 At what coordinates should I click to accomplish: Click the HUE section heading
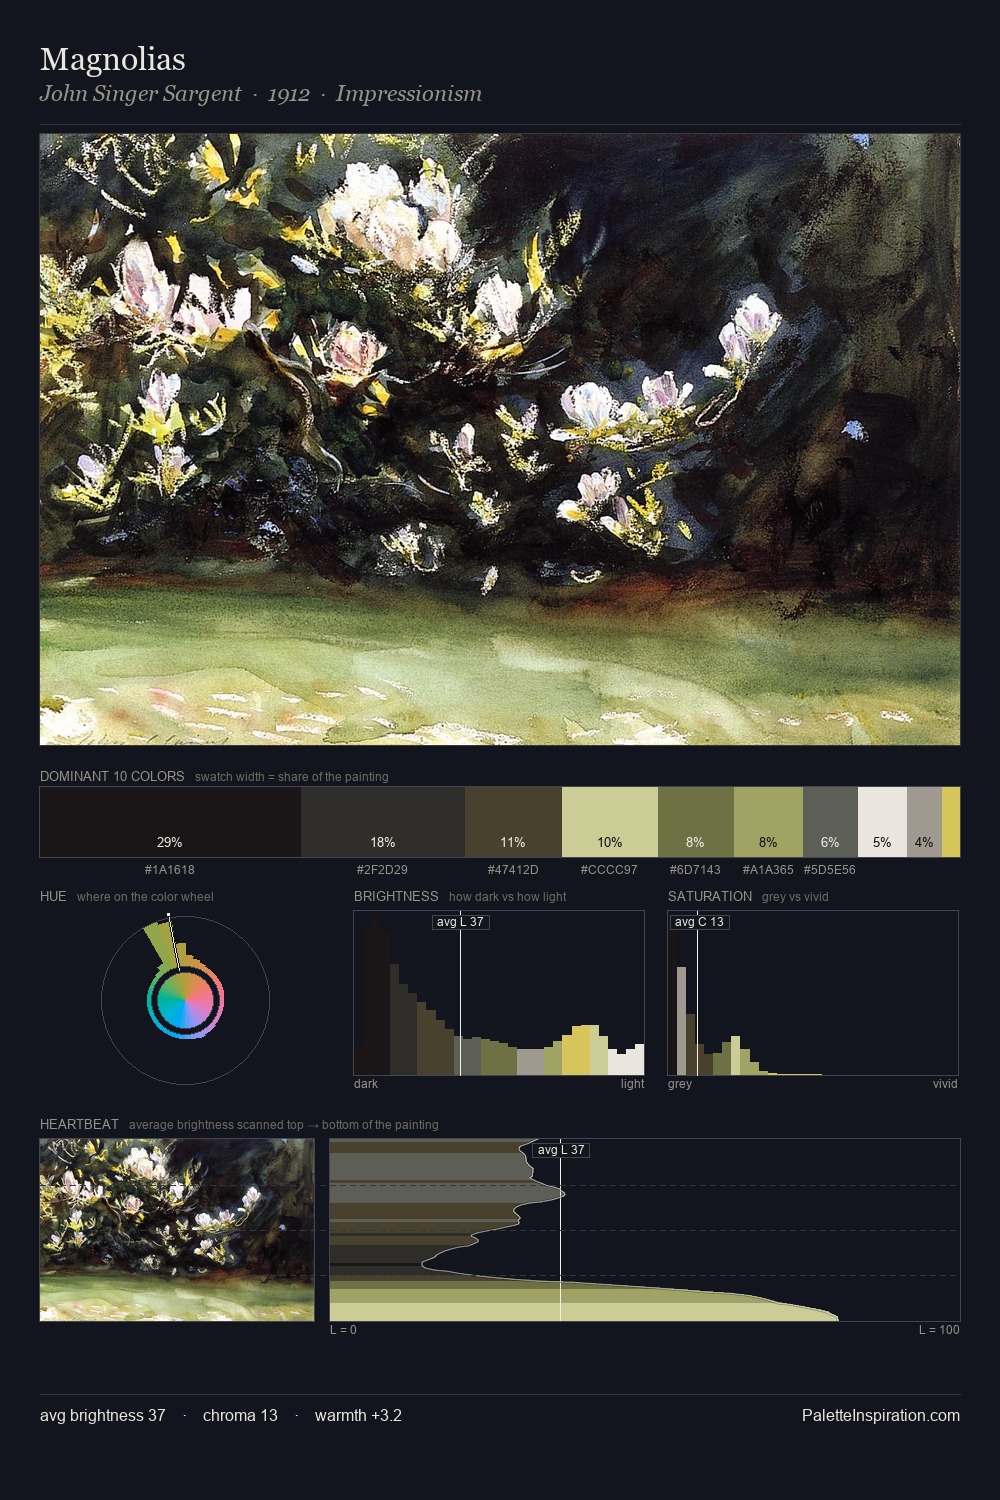coord(53,896)
